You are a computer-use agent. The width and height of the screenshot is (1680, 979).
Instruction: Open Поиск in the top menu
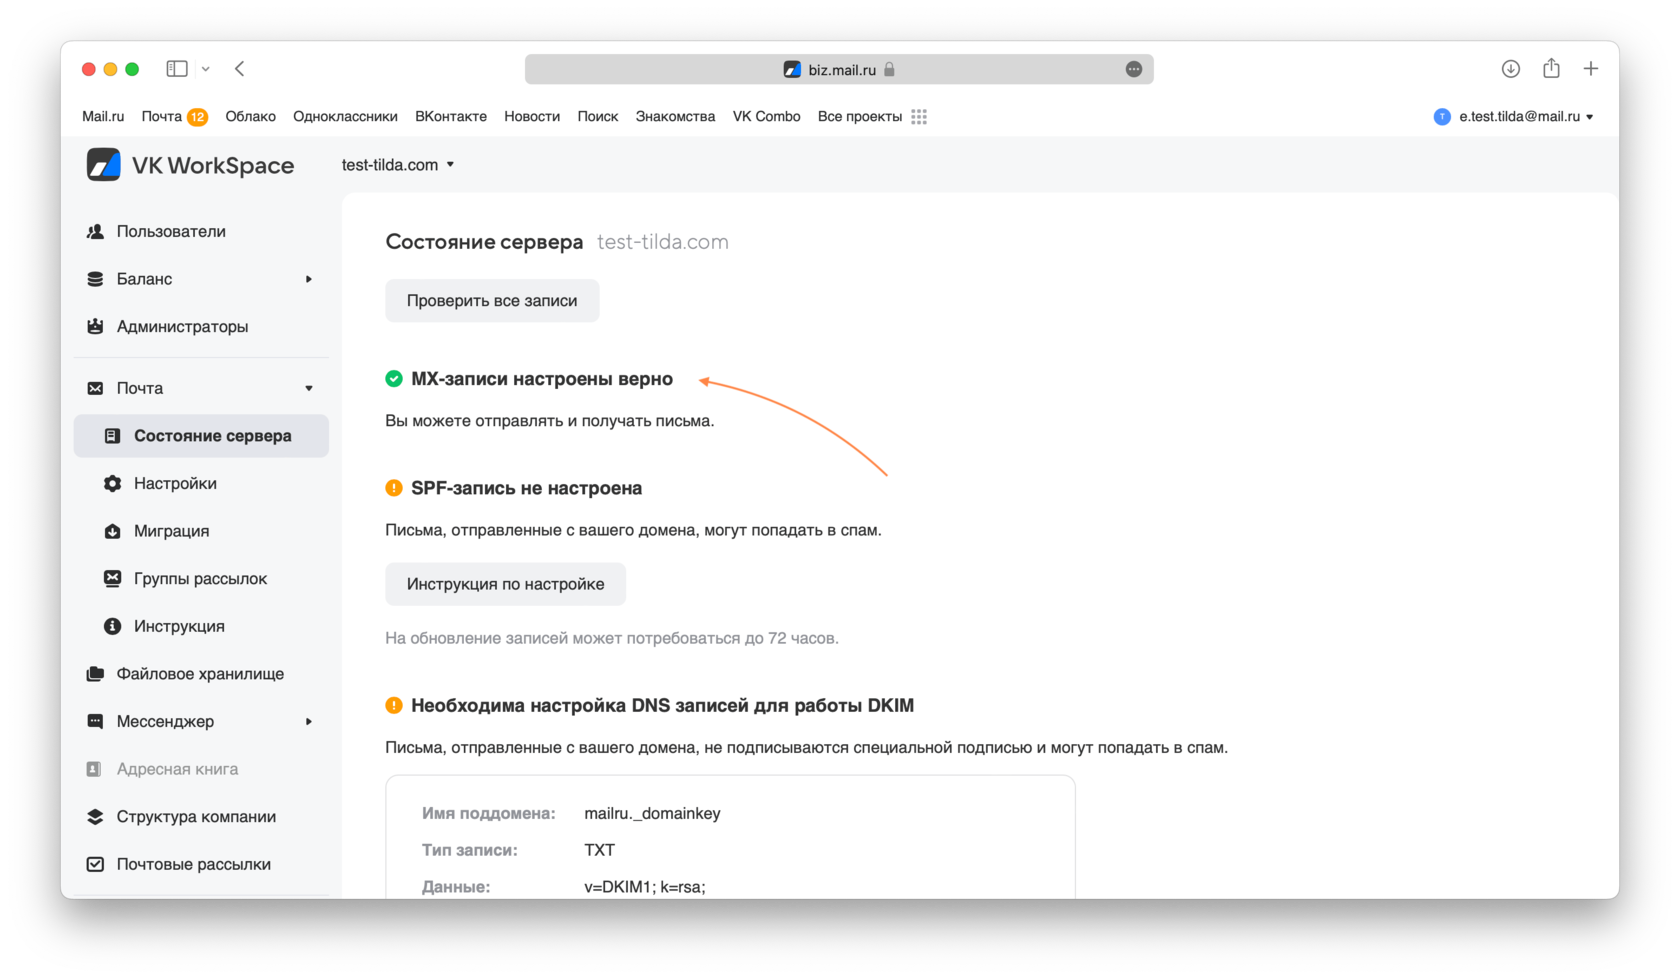[598, 117]
